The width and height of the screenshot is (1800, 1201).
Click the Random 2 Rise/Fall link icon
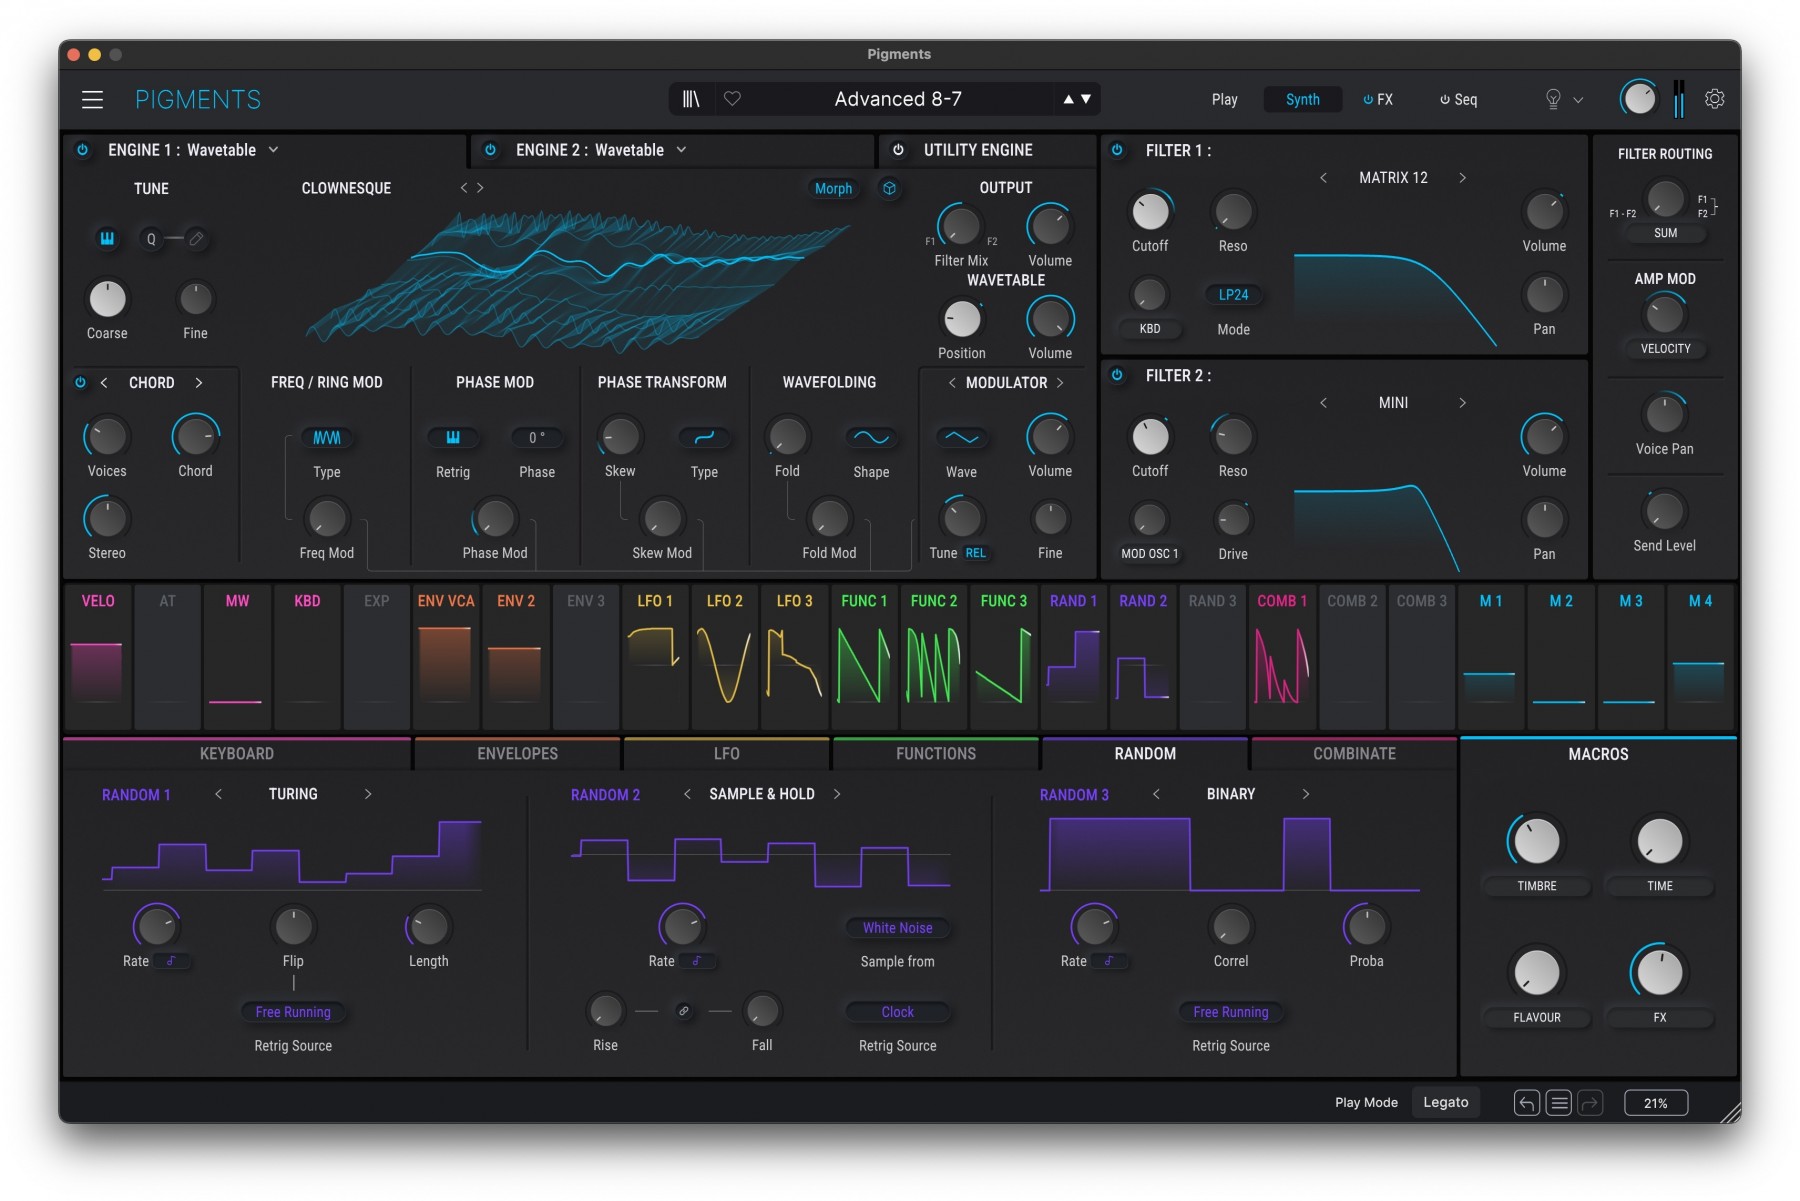(x=684, y=1011)
